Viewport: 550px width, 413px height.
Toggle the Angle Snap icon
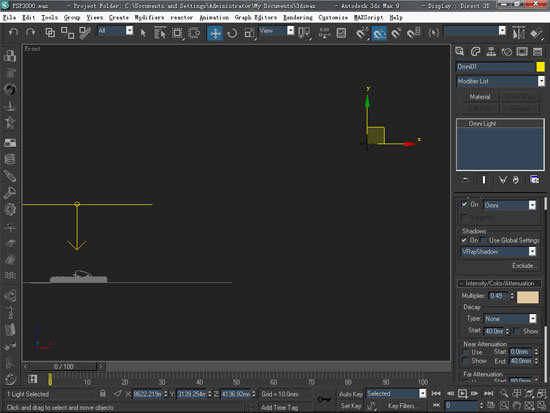(x=379, y=33)
